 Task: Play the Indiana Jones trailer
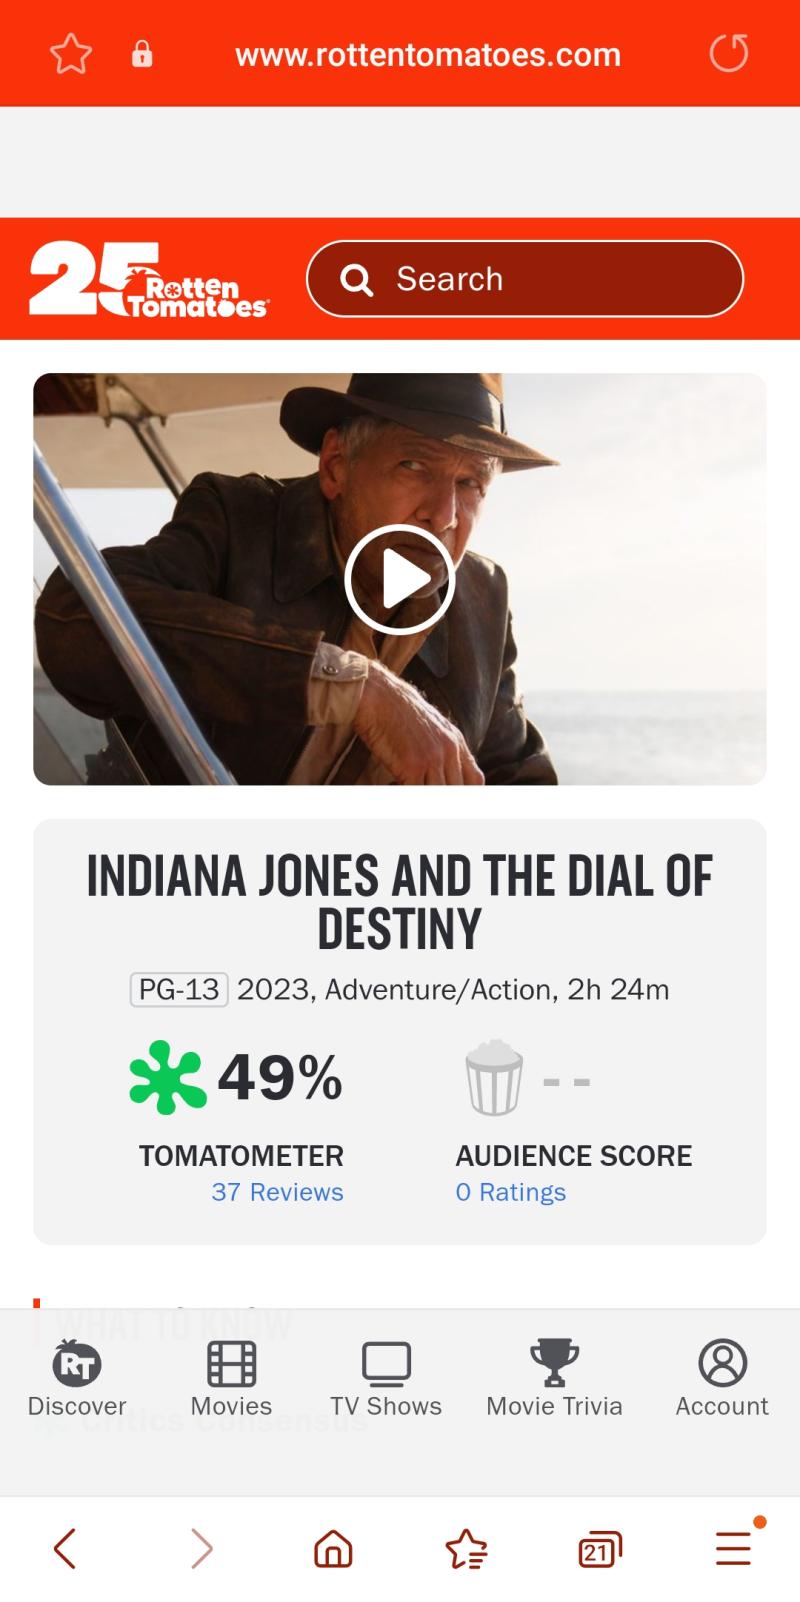[400, 579]
